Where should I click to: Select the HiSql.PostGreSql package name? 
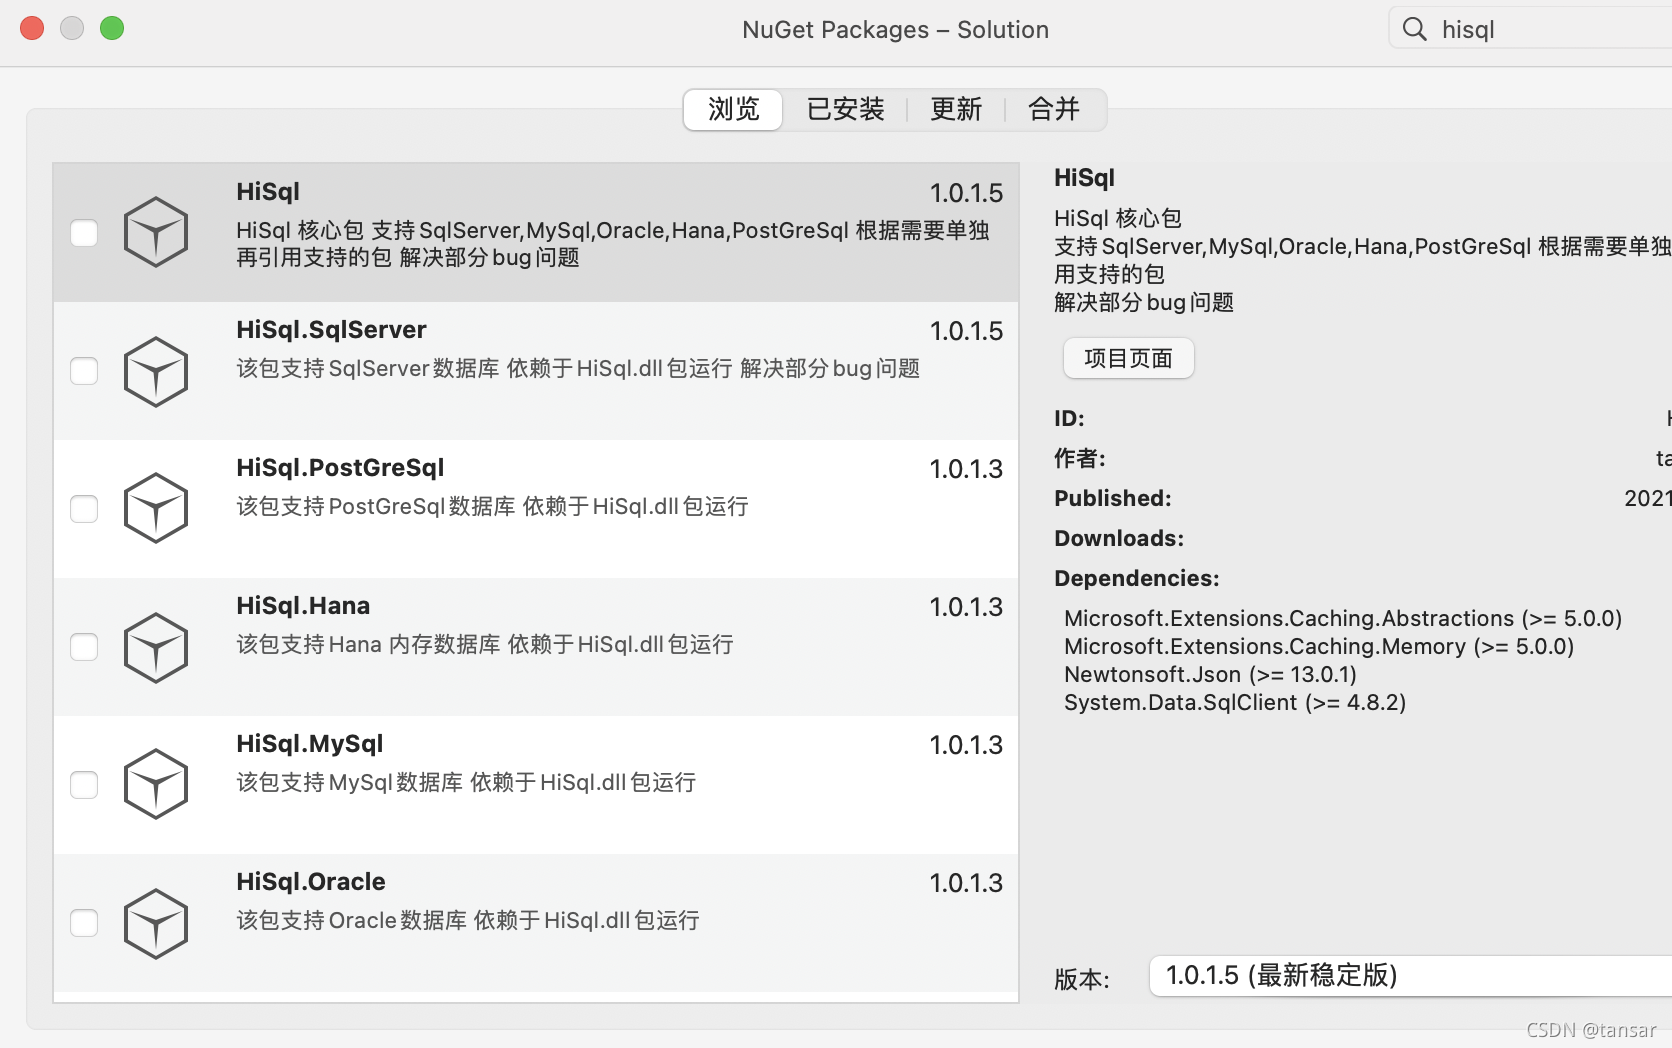coord(340,468)
